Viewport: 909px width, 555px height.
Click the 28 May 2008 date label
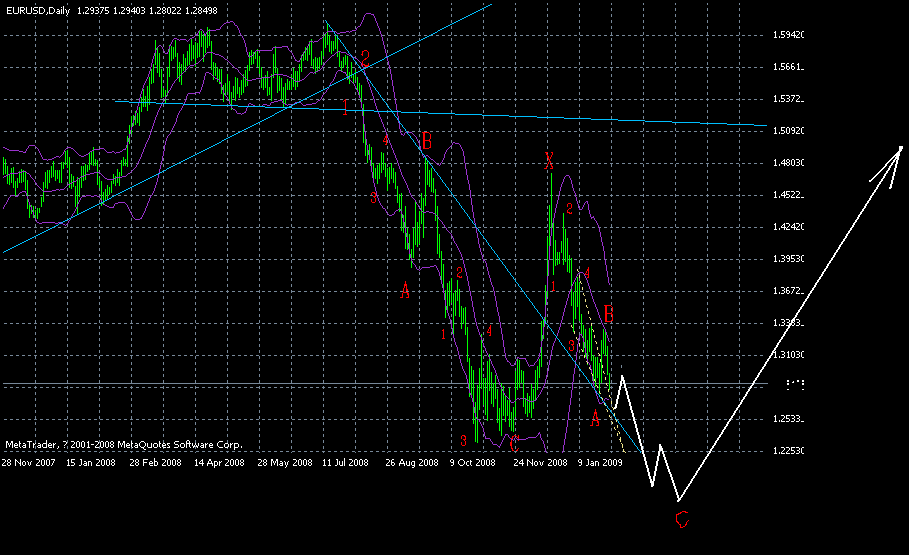(x=285, y=463)
